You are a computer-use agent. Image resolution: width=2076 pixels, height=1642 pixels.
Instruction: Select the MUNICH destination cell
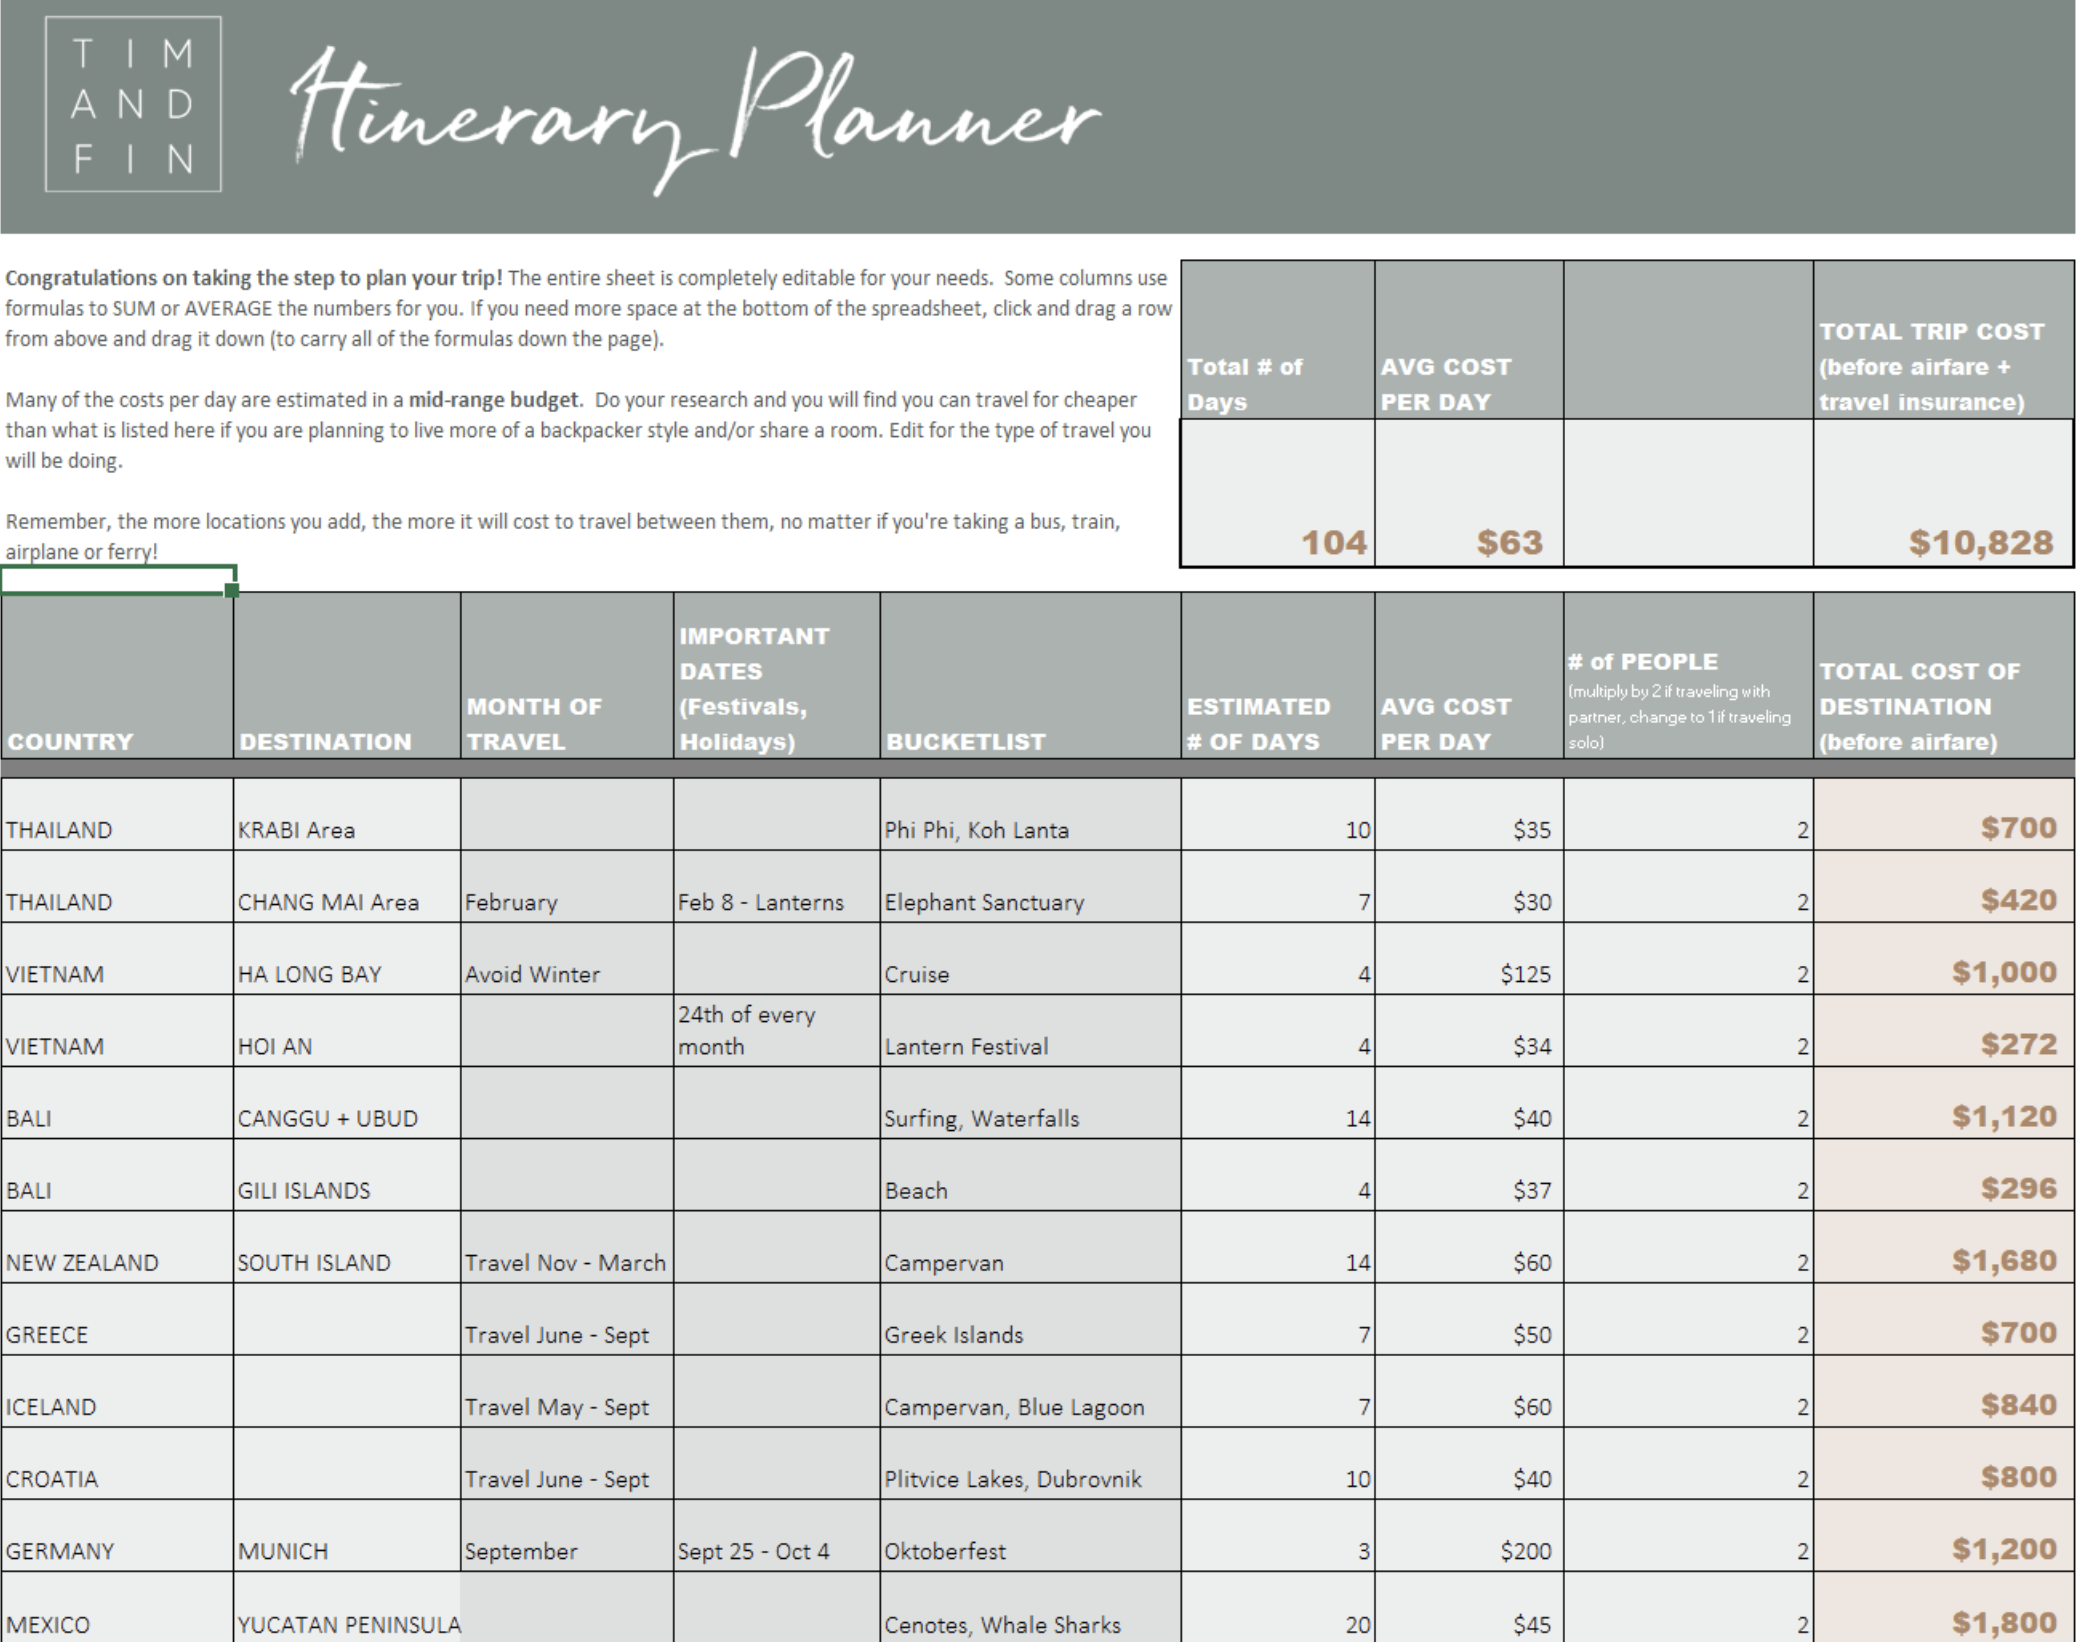pyautogui.click(x=347, y=1535)
